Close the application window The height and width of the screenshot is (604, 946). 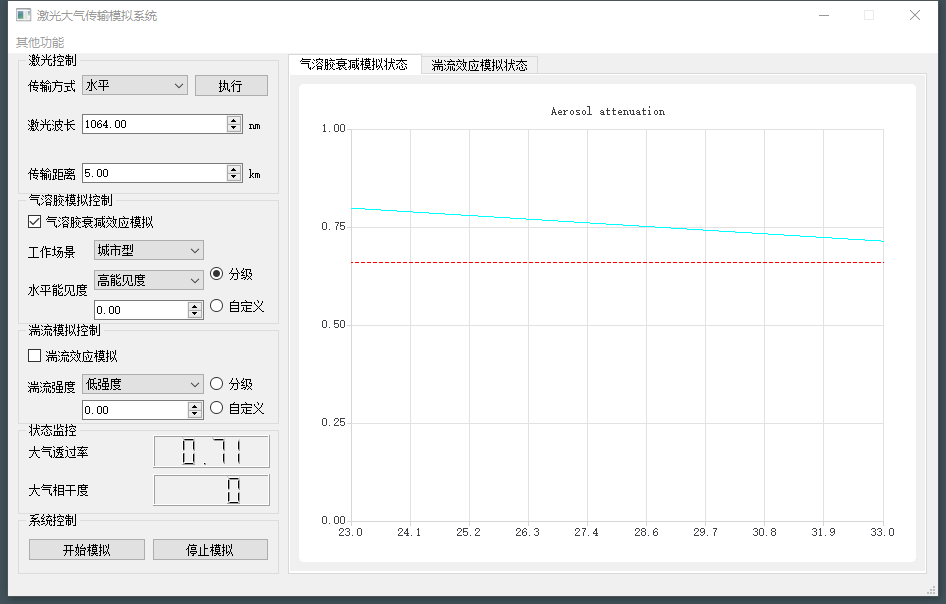[915, 15]
